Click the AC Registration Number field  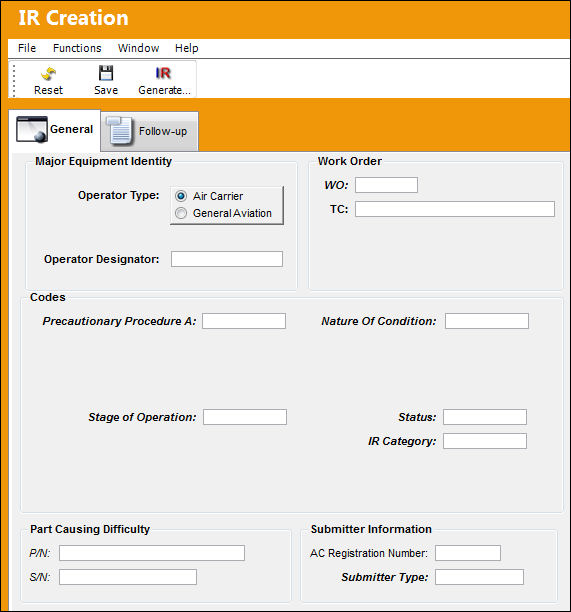(468, 553)
